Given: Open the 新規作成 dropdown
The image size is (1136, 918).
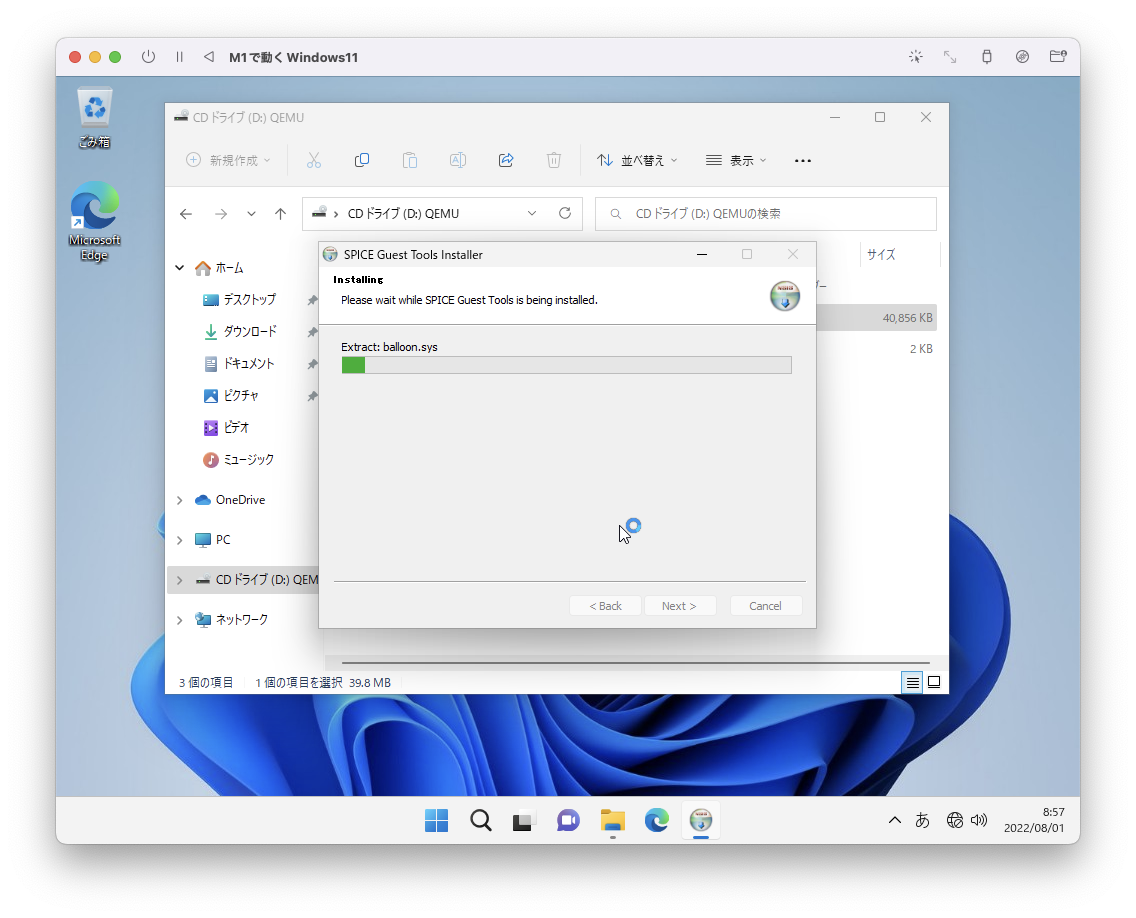Looking at the screenshot, I should click(x=228, y=160).
